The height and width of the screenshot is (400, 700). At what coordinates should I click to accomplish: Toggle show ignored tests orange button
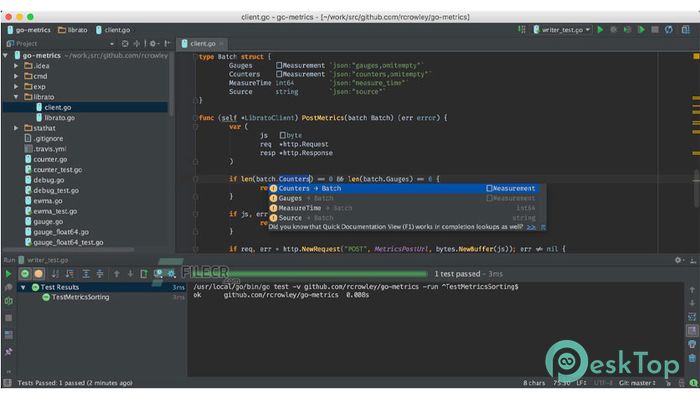click(39, 274)
